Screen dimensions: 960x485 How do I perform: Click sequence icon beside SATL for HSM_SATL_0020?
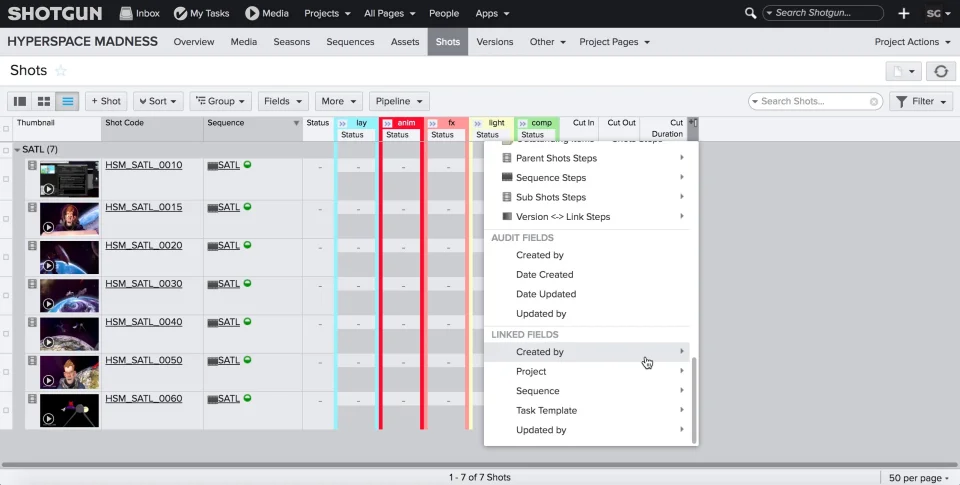212,246
